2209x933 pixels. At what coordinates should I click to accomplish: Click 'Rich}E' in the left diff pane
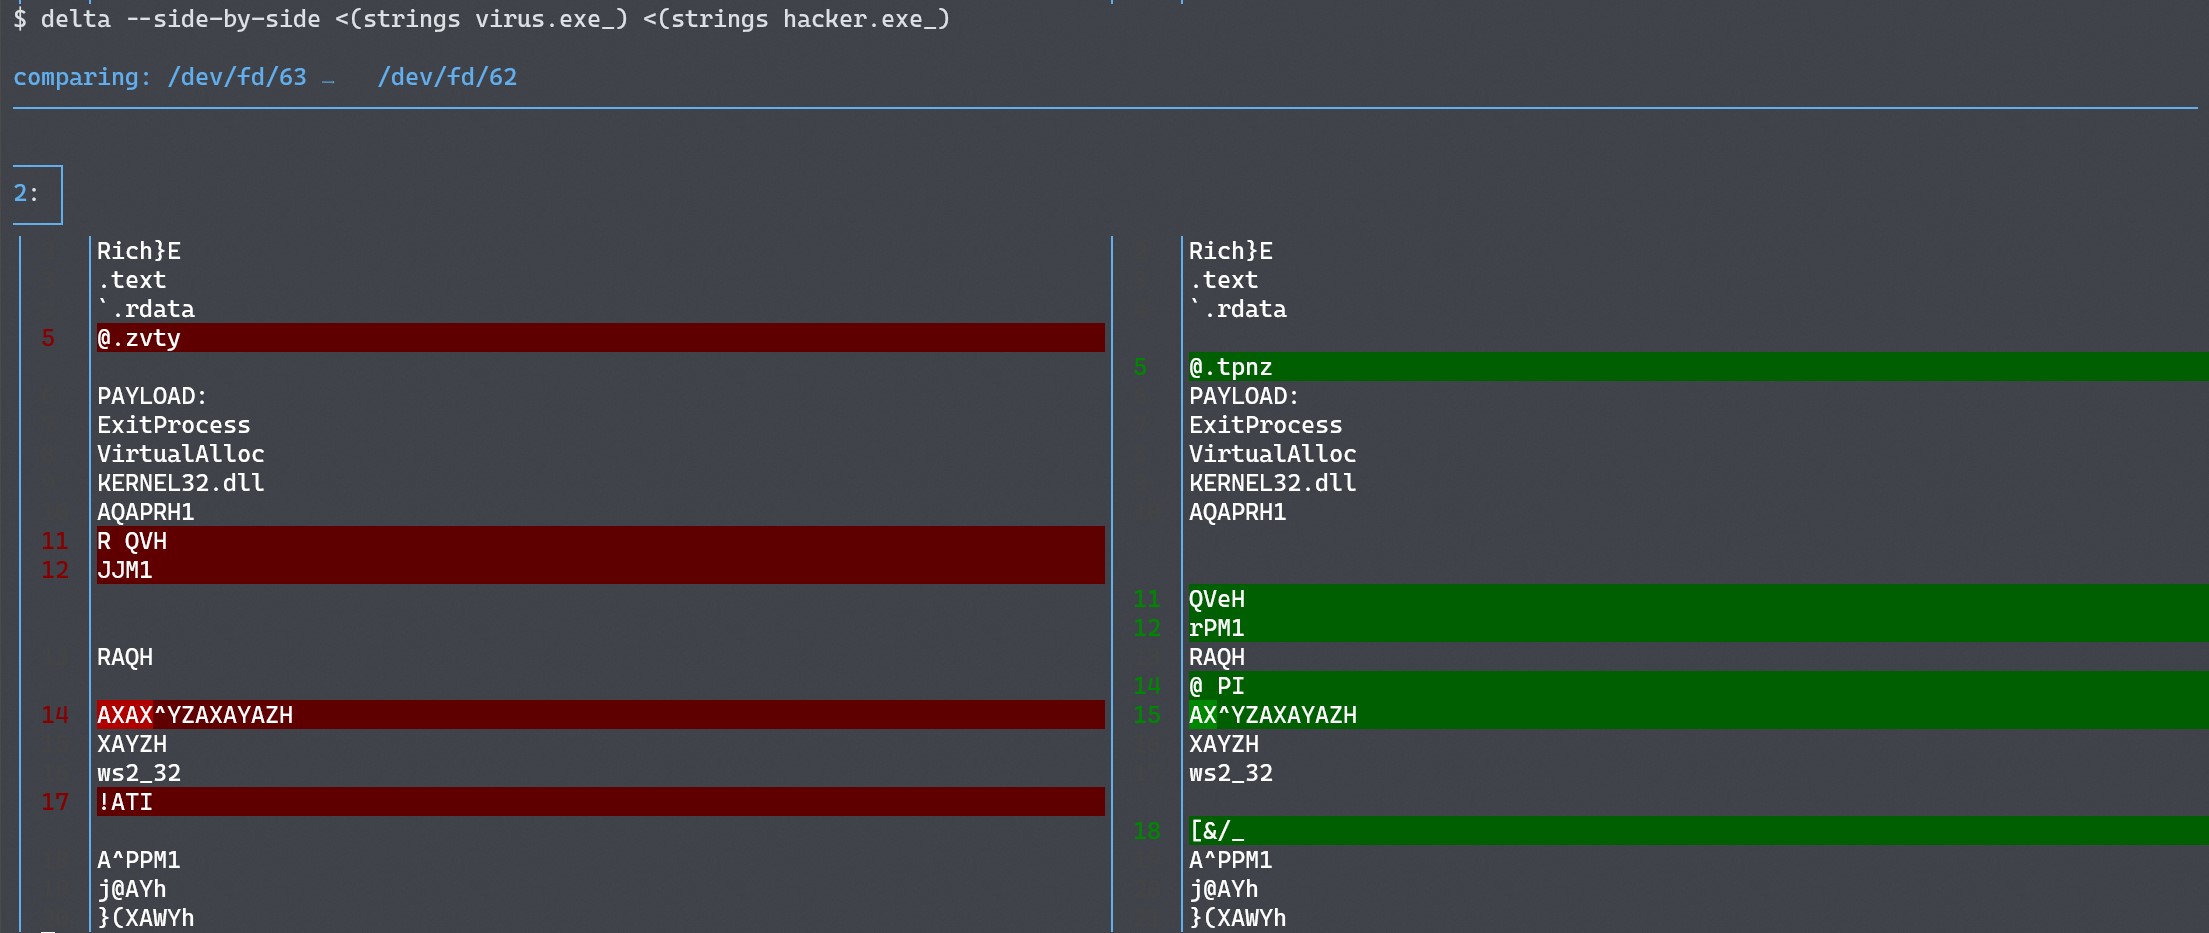pyautogui.click(x=139, y=251)
